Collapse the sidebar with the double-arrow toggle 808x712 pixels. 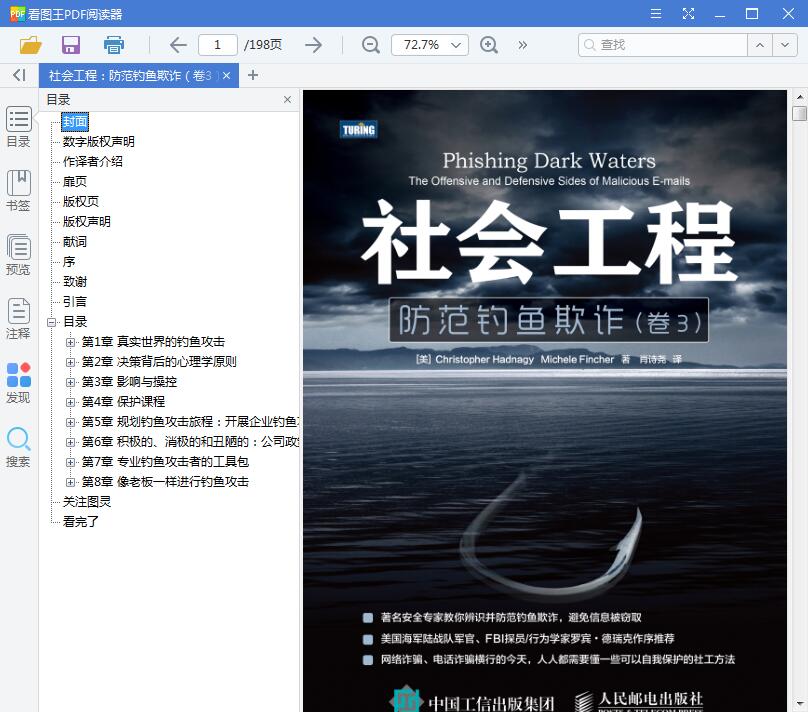point(17,75)
